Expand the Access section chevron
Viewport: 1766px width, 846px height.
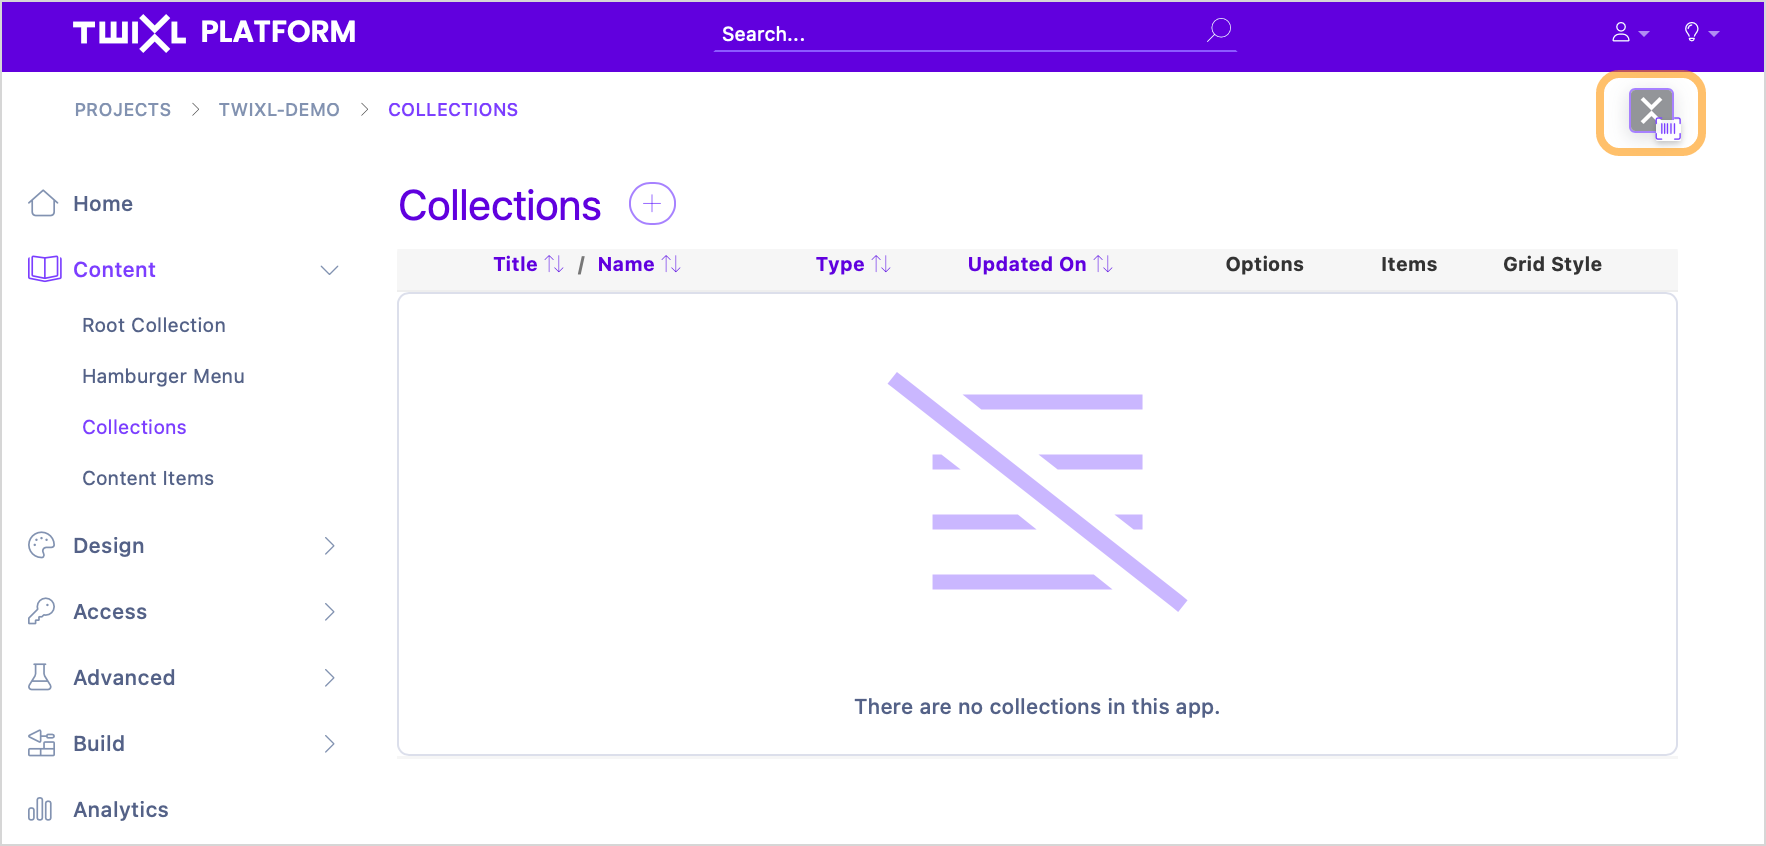click(x=329, y=612)
